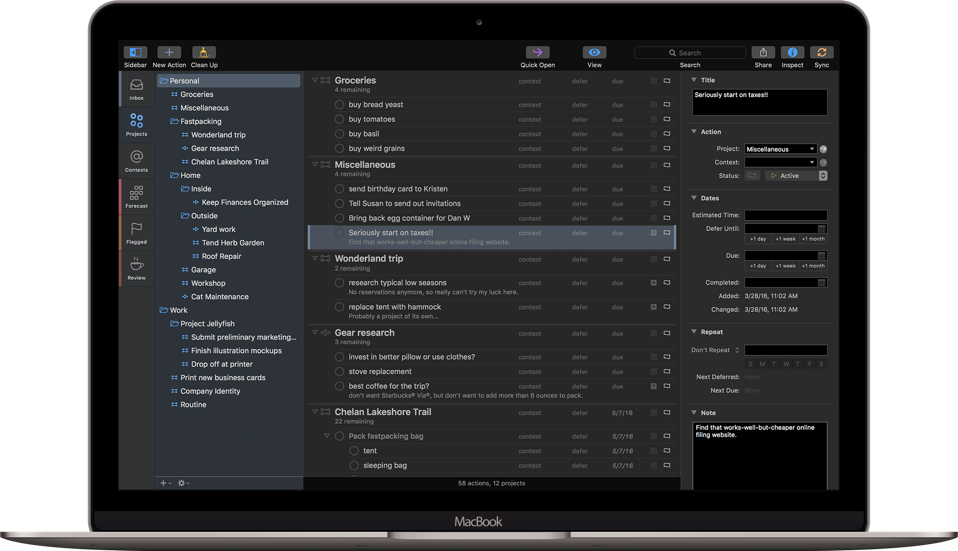
Task: Toggle the Inspect panel icon
Action: 792,53
